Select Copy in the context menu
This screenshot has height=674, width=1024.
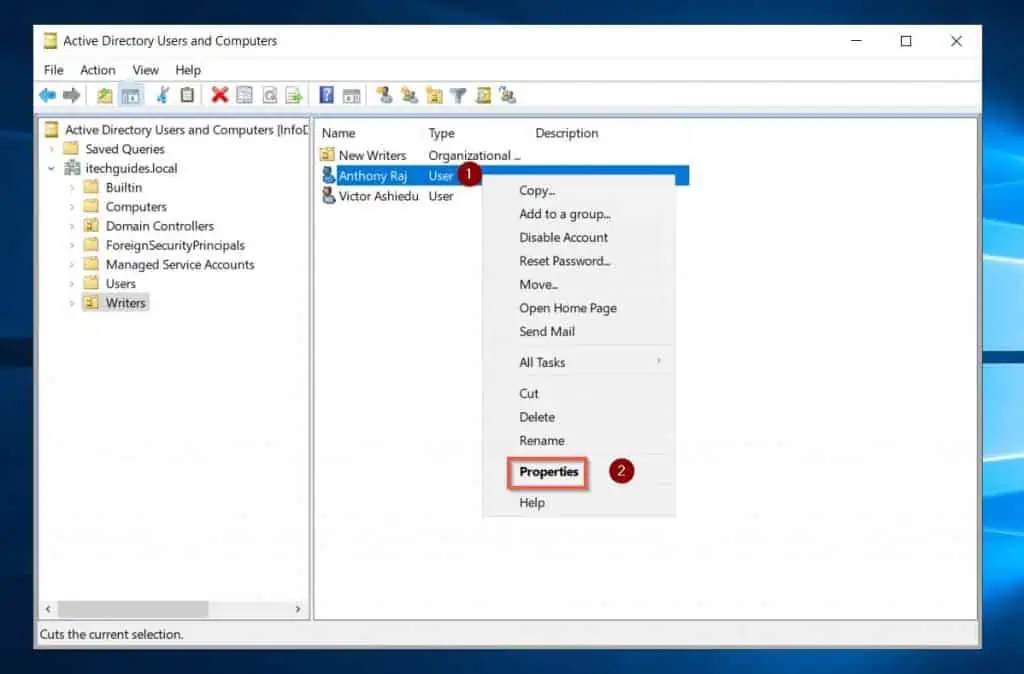[537, 191]
